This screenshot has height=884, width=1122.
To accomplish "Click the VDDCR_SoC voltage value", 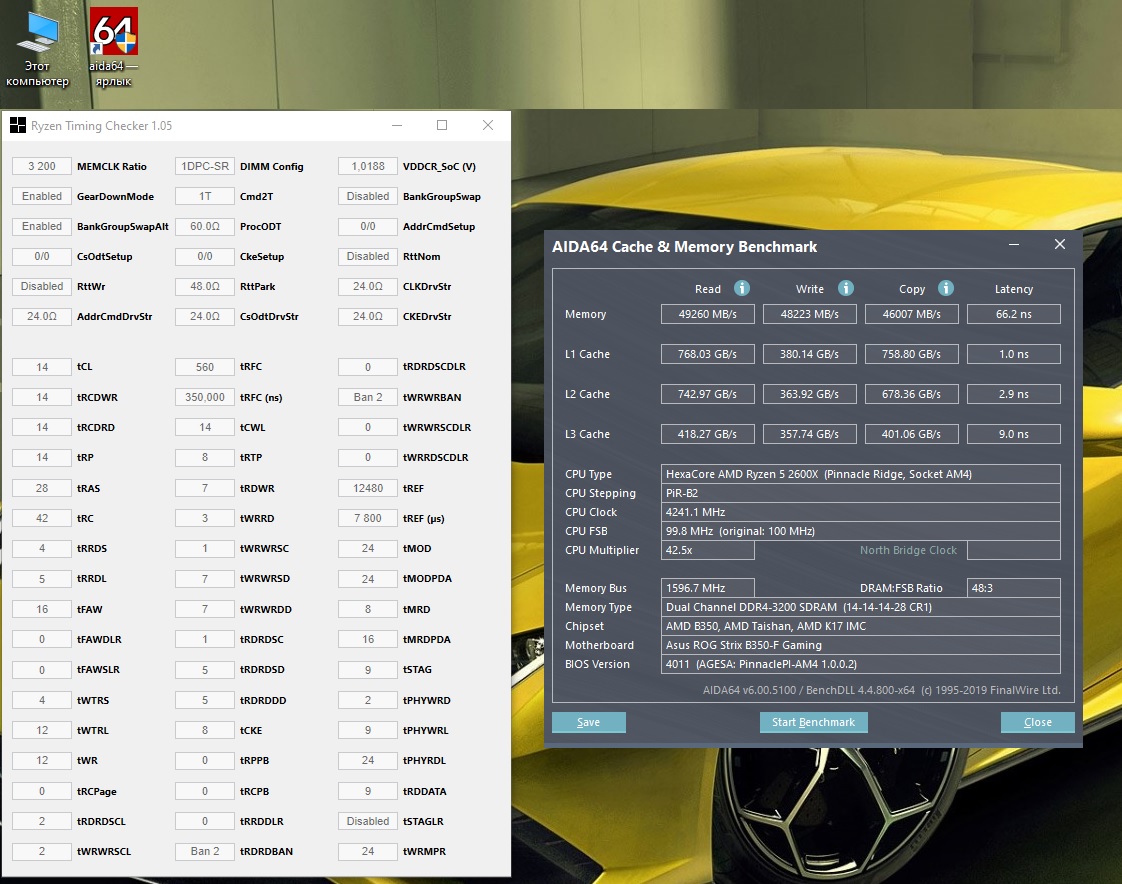I will (368, 166).
